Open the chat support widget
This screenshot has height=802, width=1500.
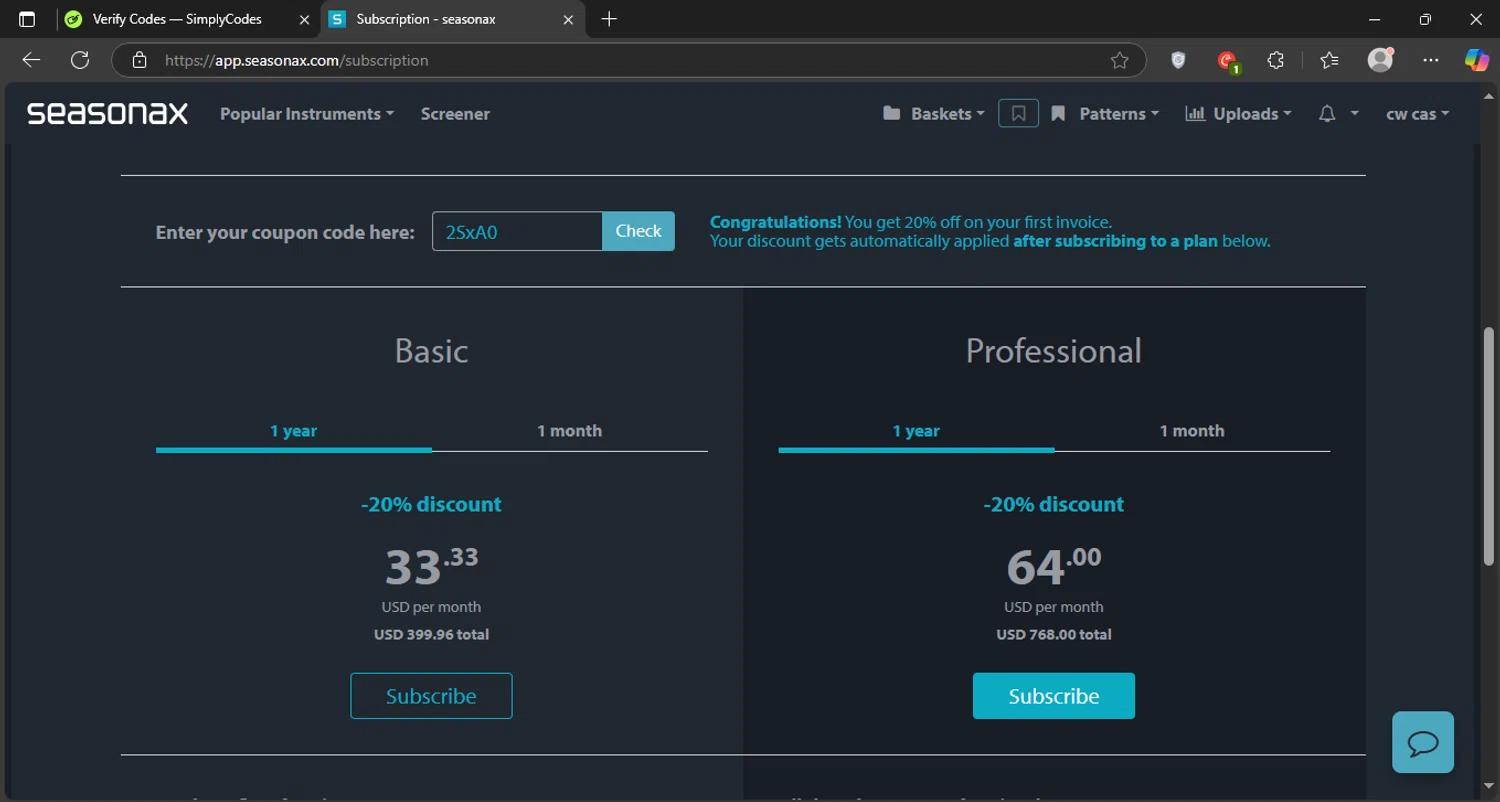pyautogui.click(x=1423, y=742)
